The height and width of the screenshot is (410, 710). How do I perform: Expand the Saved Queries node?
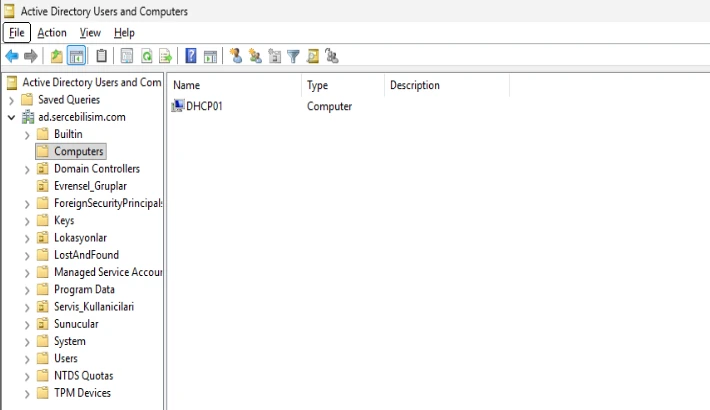[12, 100]
